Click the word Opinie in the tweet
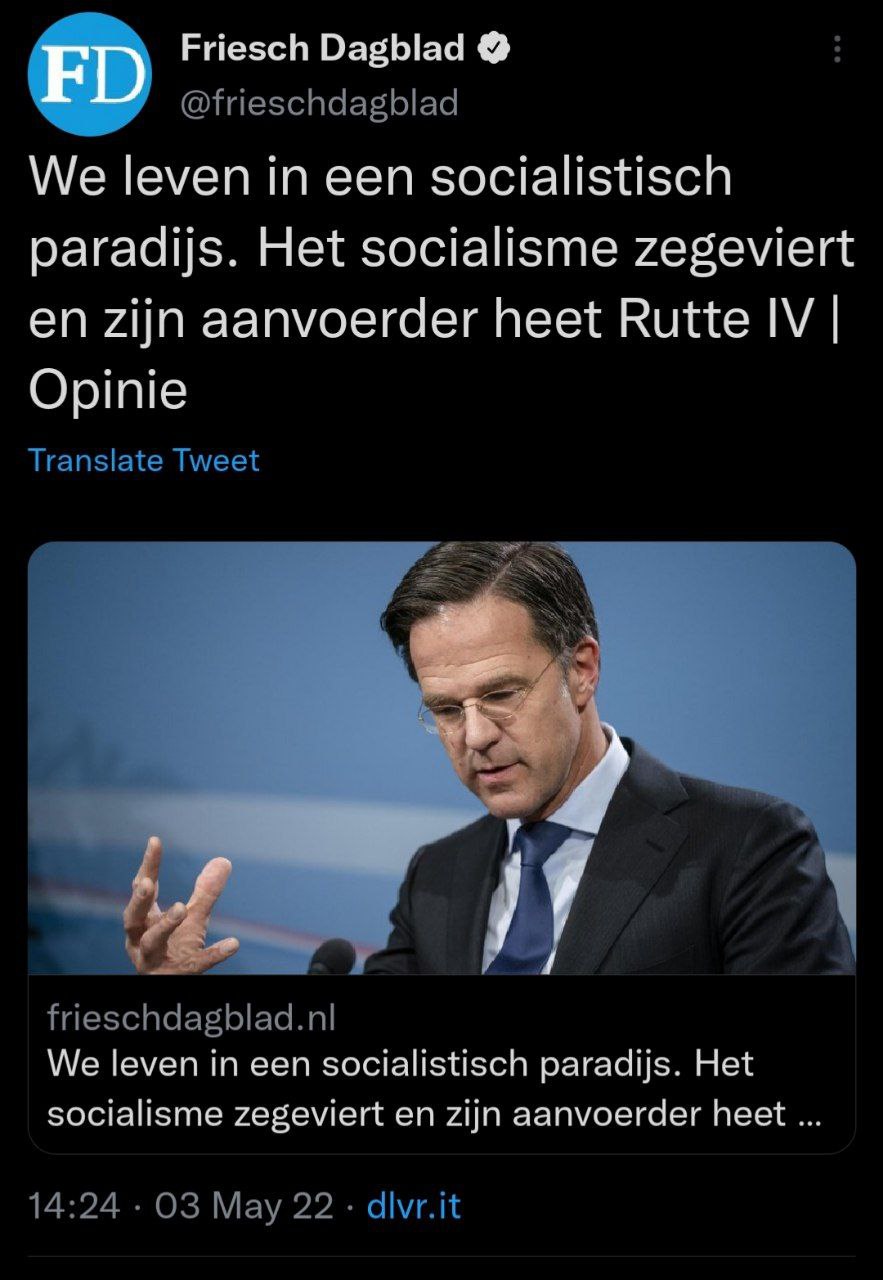Screen dimensions: 883x1280 pos(108,392)
